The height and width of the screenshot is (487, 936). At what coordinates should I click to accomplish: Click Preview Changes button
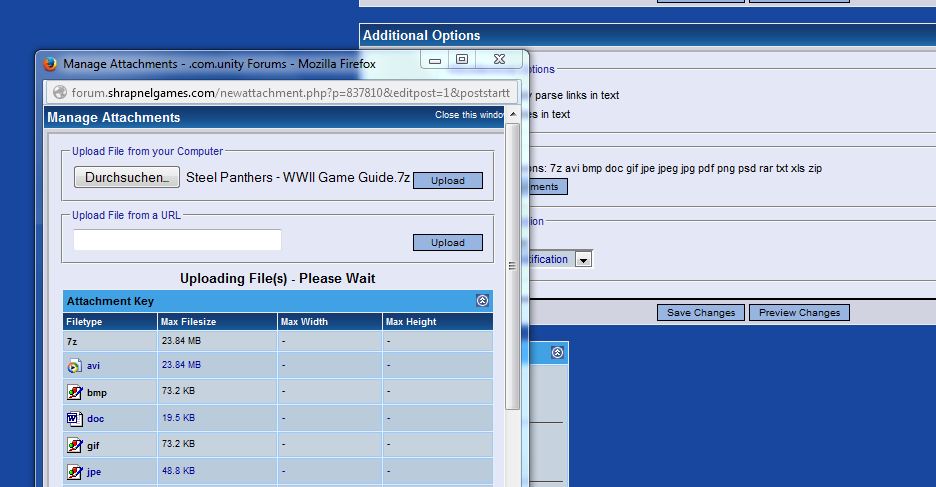799,313
